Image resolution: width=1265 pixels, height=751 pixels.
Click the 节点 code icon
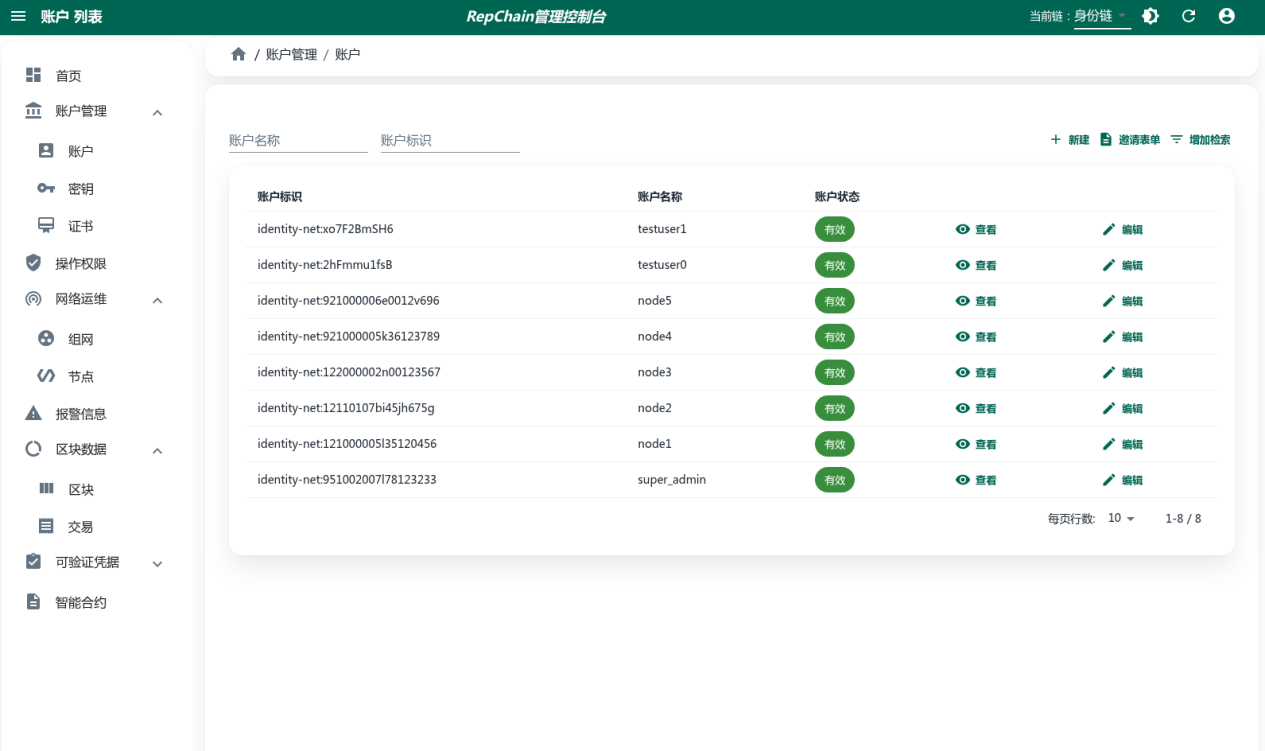(x=46, y=376)
